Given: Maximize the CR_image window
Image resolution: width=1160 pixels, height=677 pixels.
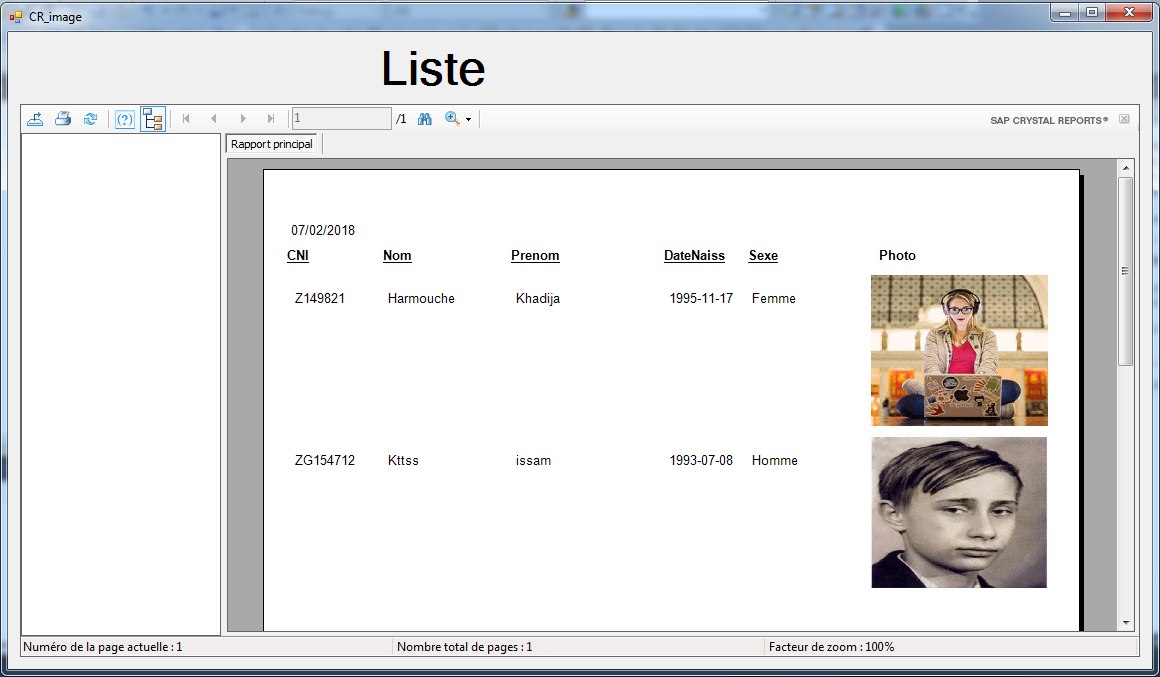Looking at the screenshot, I should point(1092,12).
